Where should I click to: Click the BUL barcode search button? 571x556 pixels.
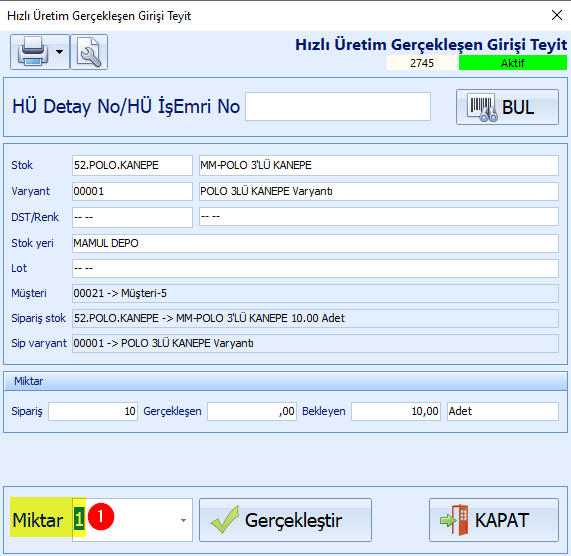[x=507, y=107]
